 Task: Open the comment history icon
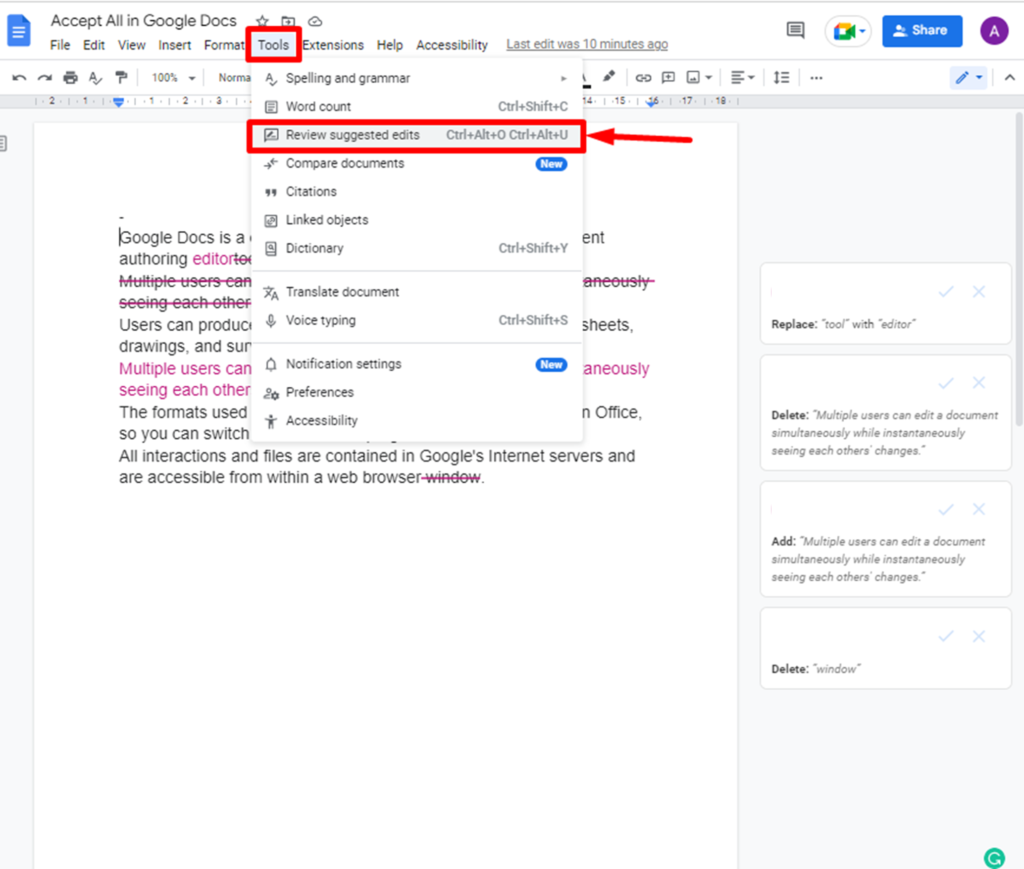(795, 30)
